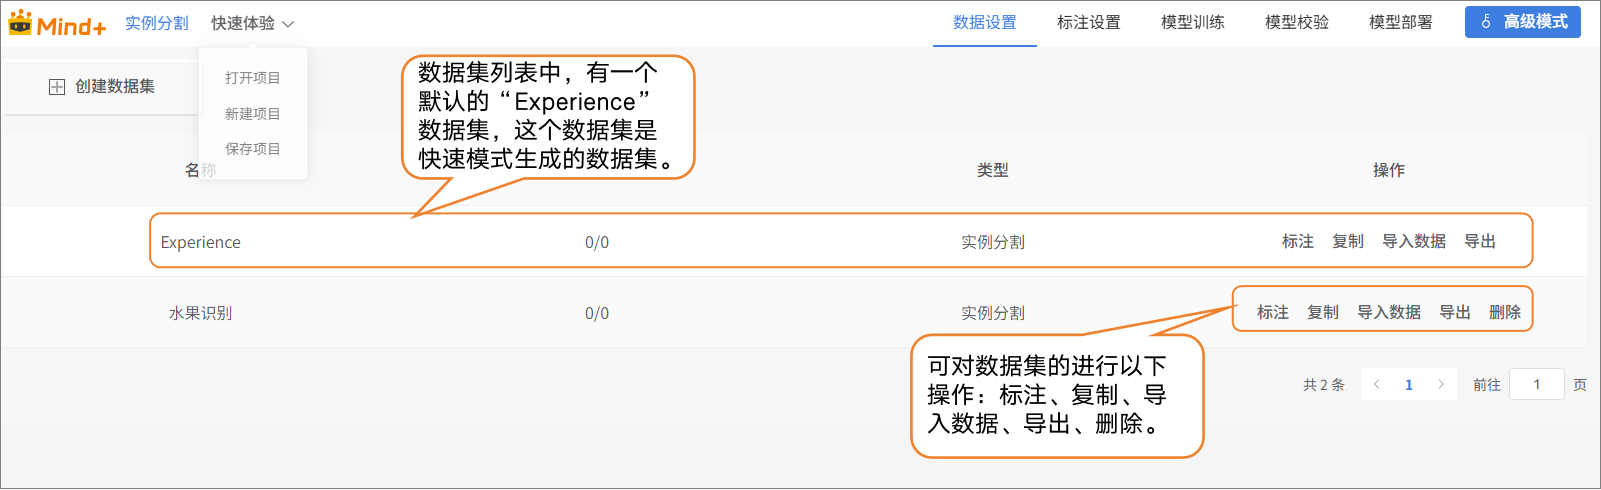Choose 新建项目 in the dropdown menu
1601x490 pixels.
pos(252,114)
